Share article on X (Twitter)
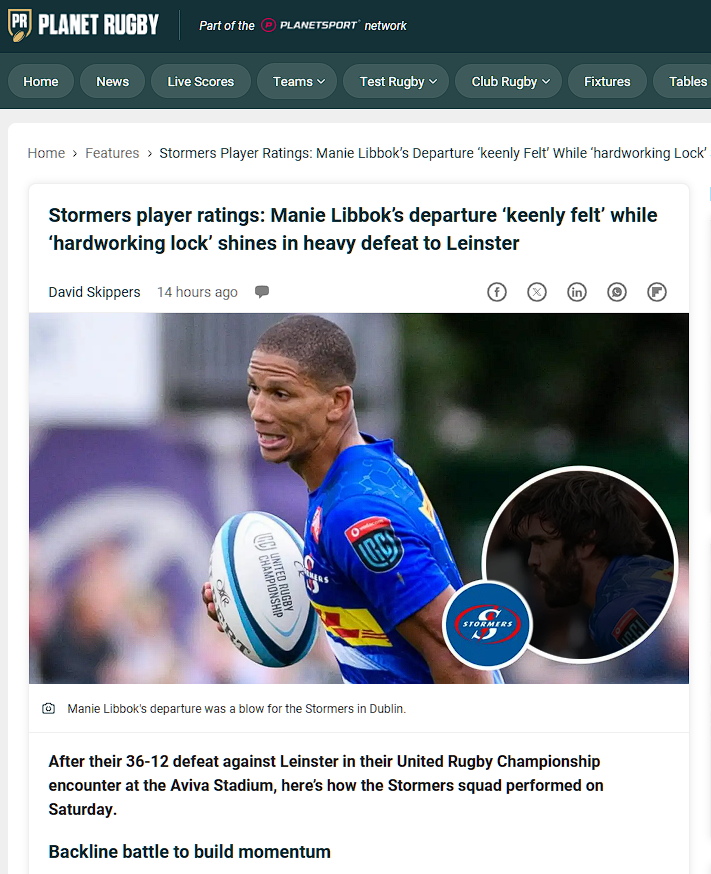 pos(537,292)
